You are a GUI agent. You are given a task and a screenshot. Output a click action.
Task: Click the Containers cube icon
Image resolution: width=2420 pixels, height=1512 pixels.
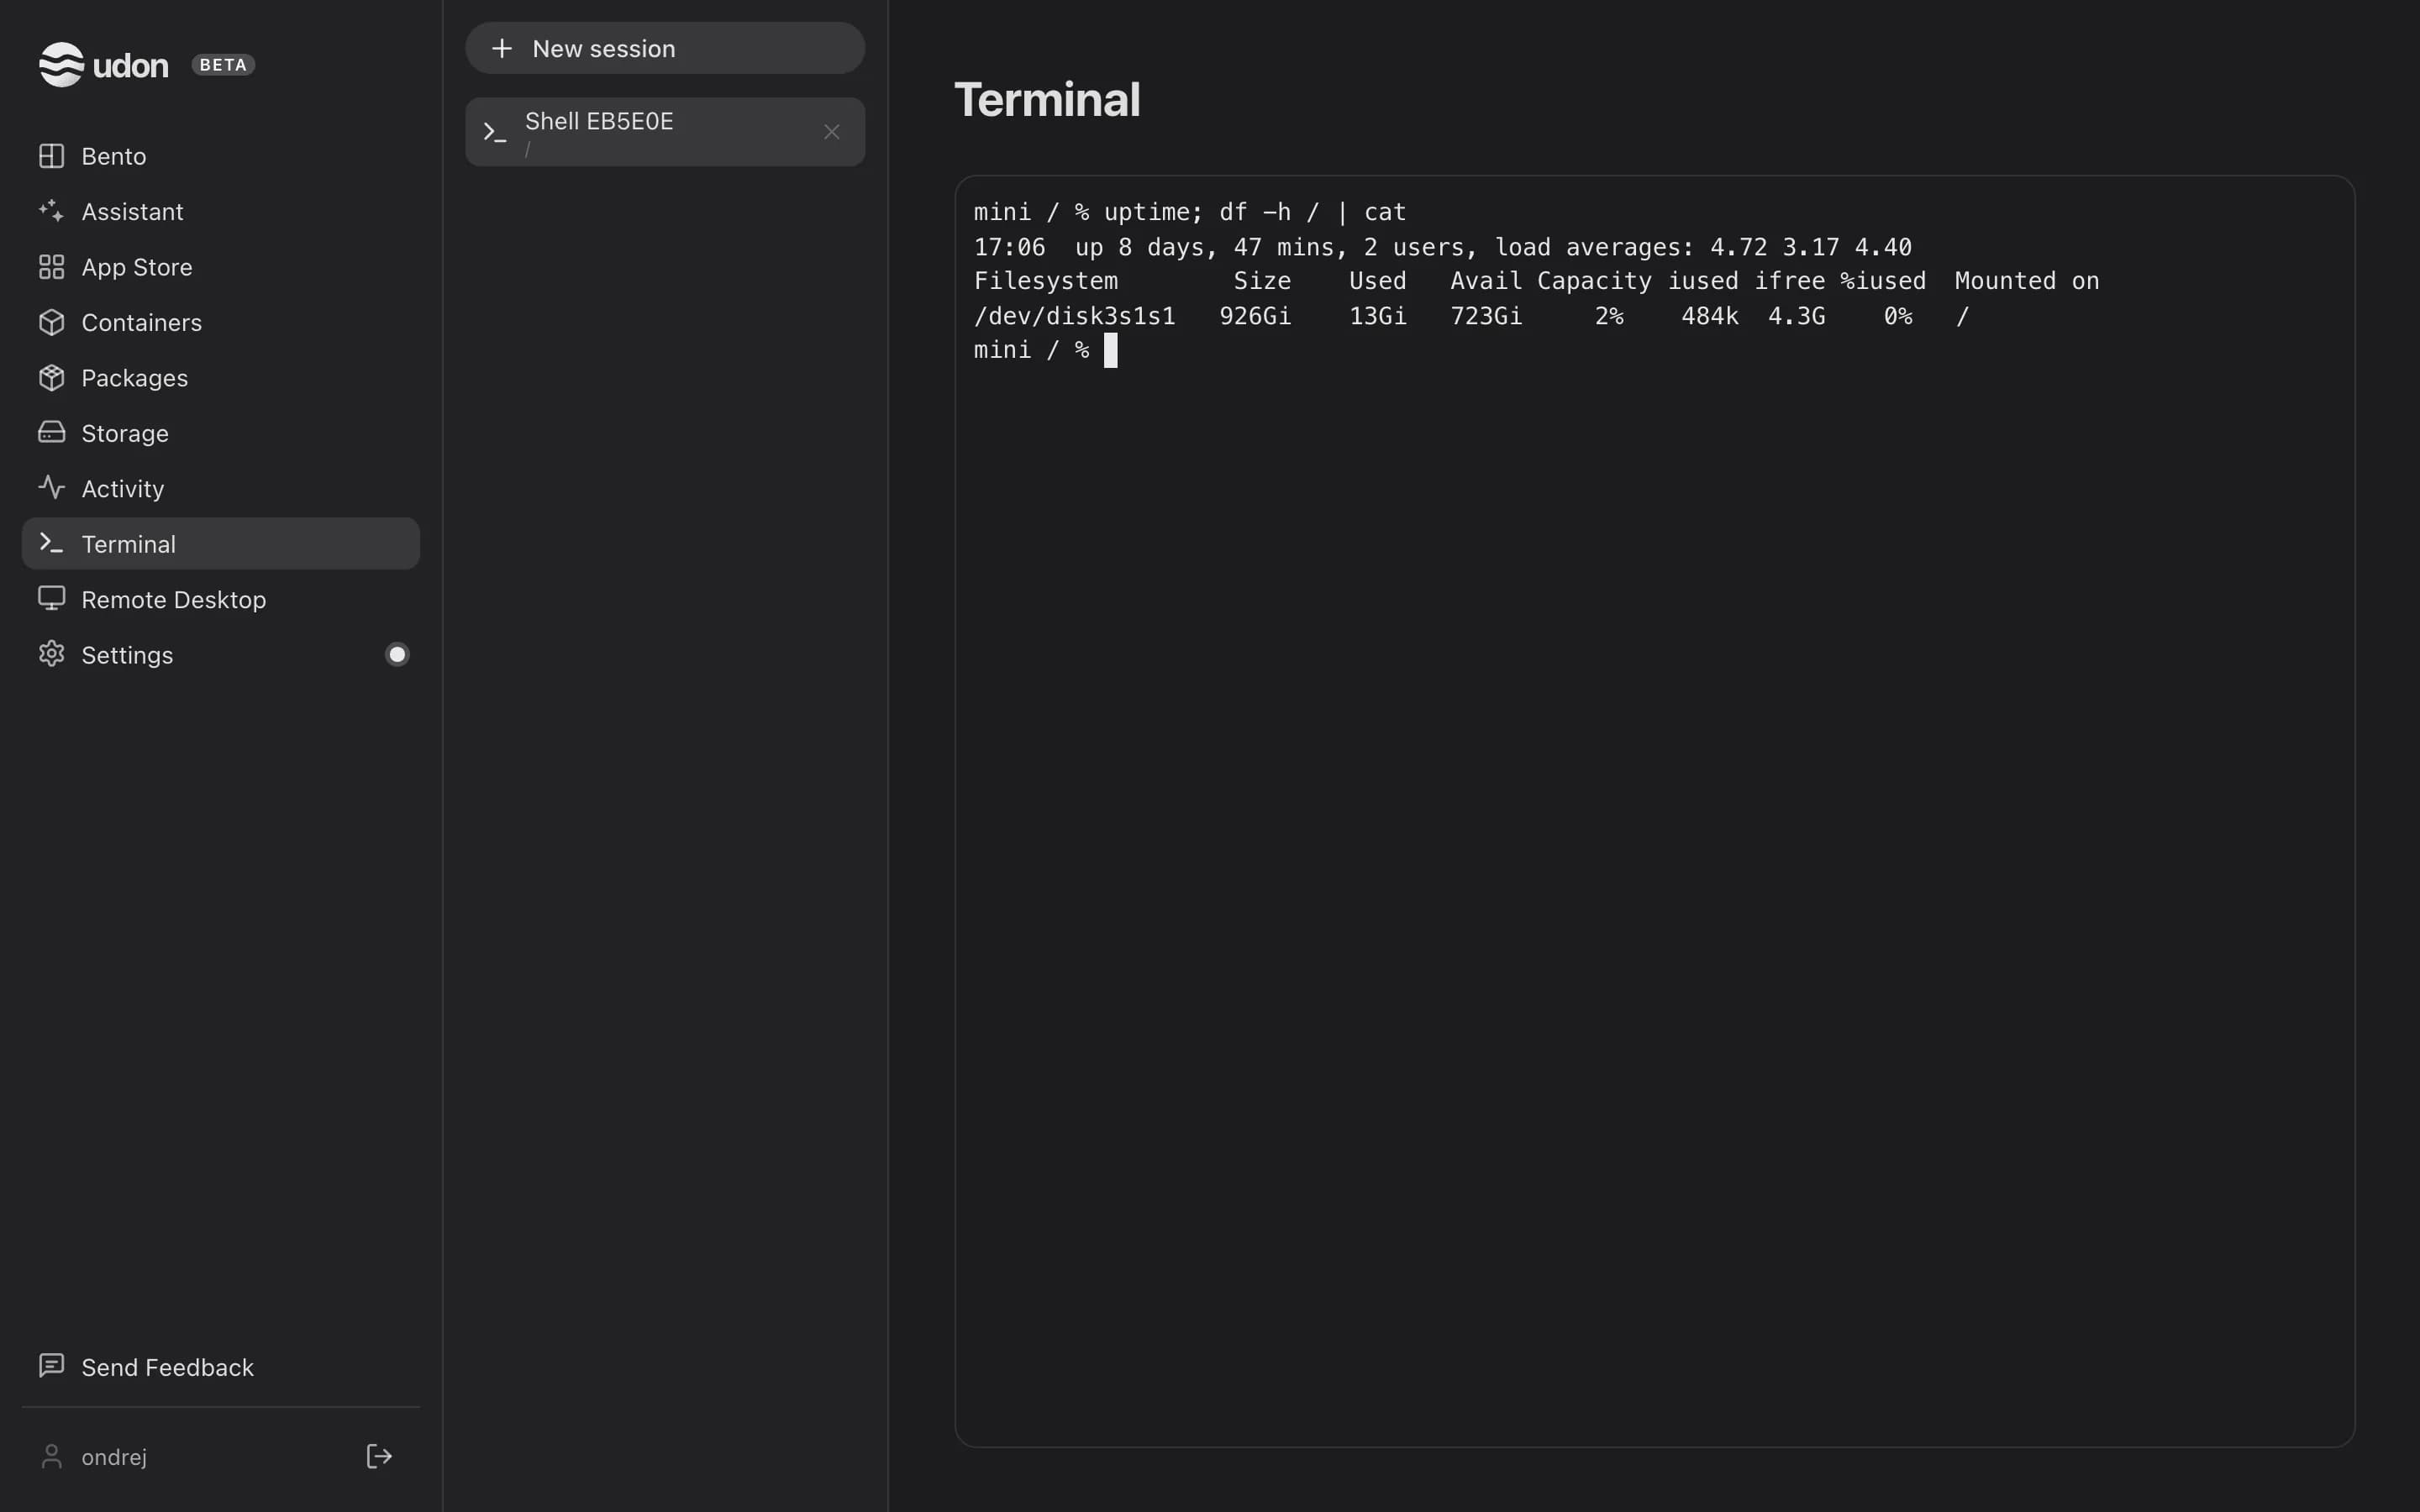(x=51, y=322)
